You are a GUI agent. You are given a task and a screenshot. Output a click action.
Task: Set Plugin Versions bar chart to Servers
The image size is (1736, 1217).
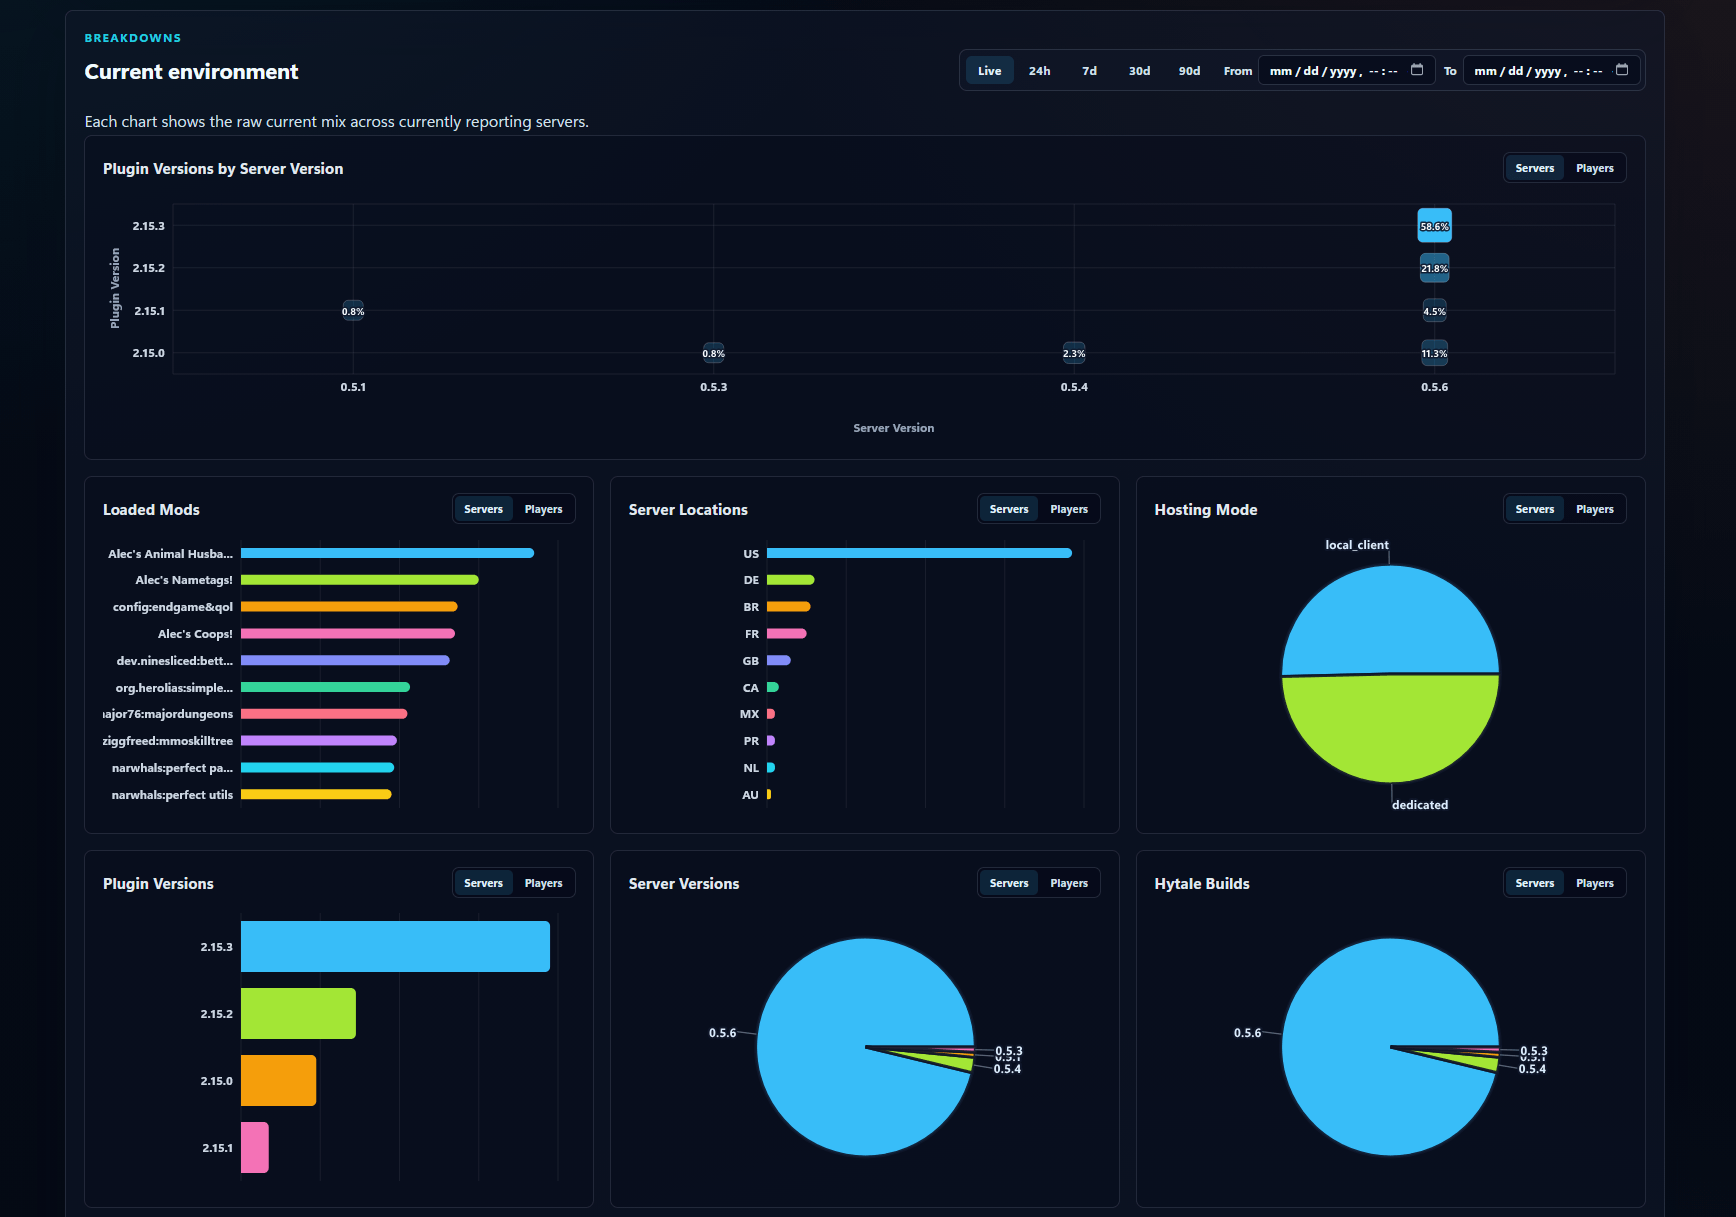point(483,883)
